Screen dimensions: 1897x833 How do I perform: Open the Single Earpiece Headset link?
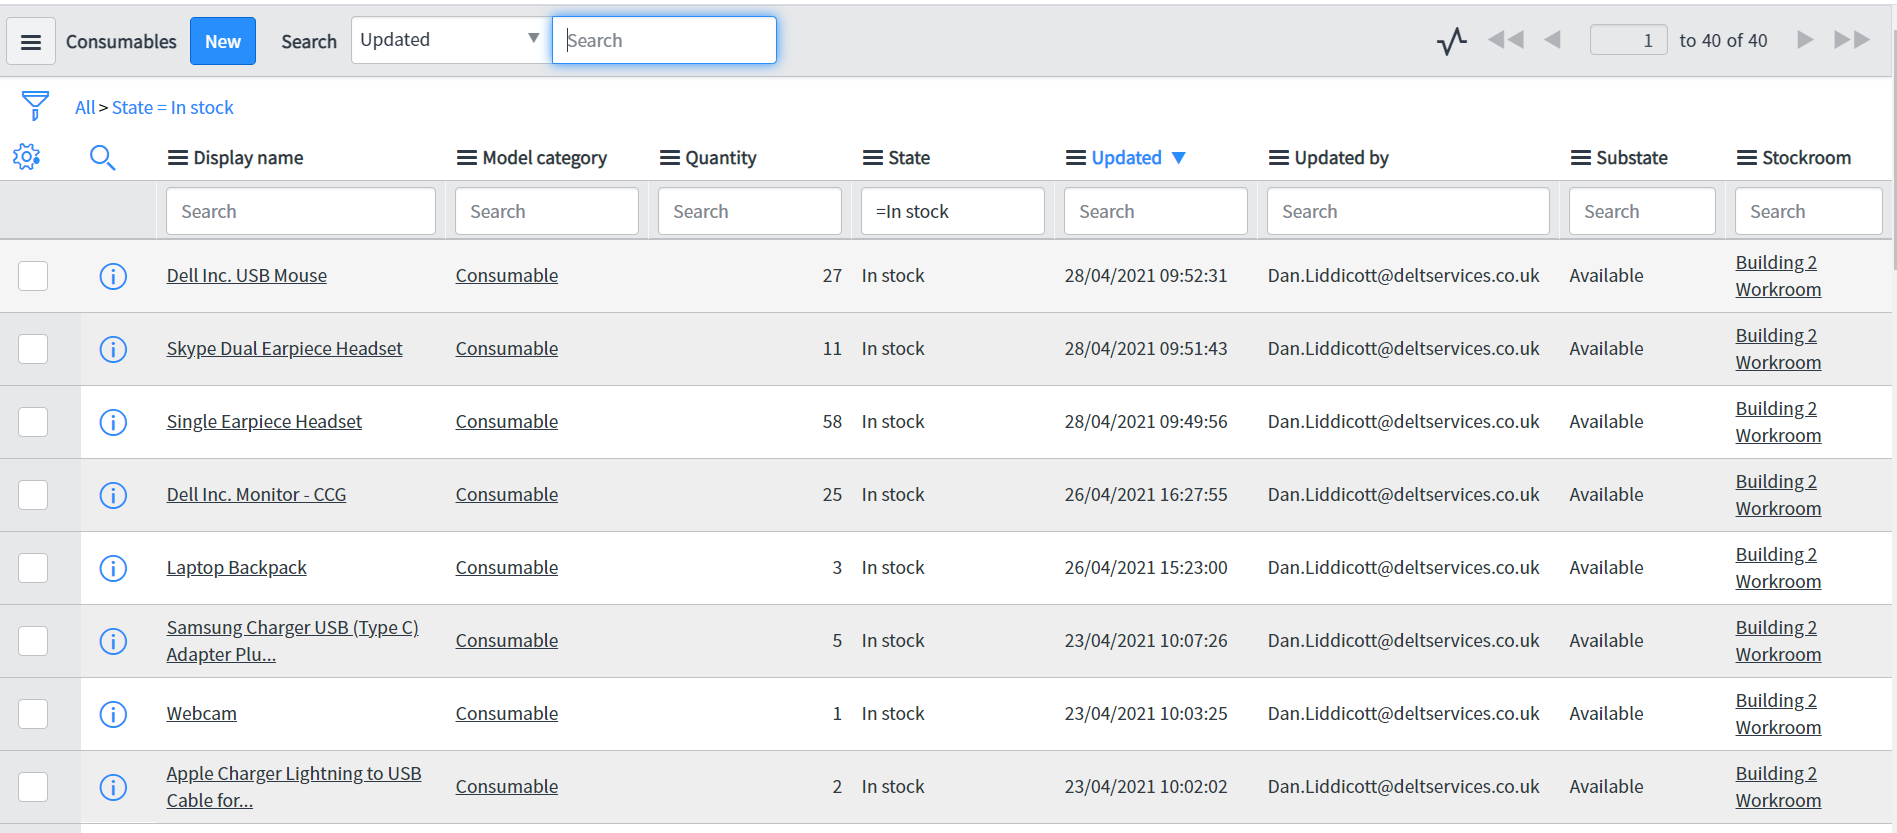264,422
